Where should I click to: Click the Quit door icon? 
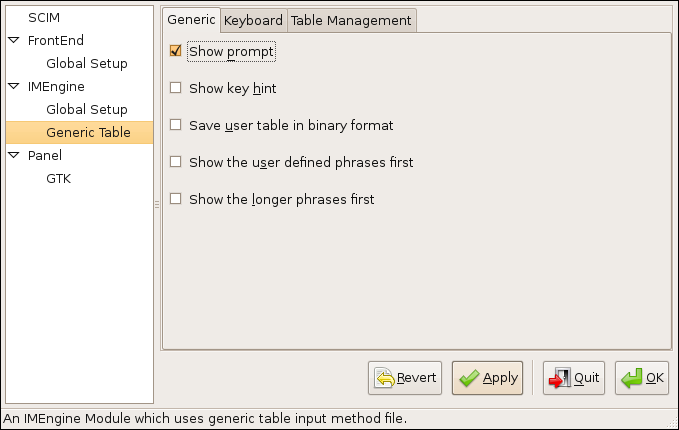pyautogui.click(x=560, y=378)
